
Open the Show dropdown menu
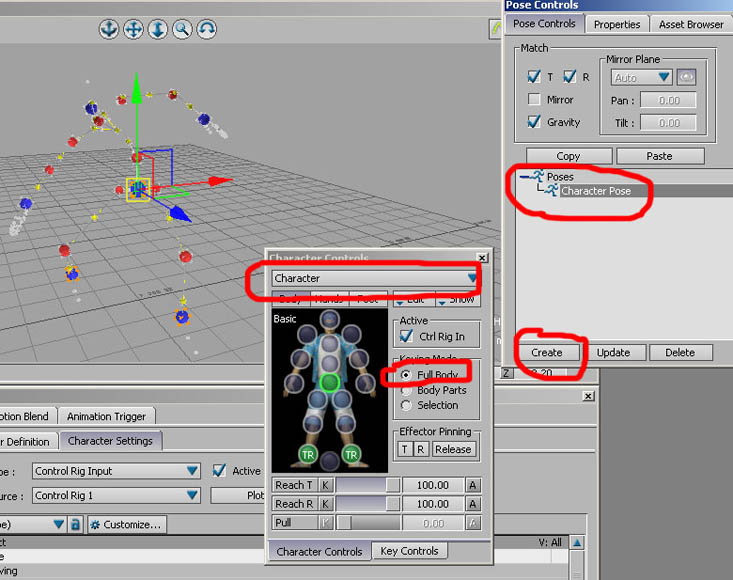click(x=458, y=300)
